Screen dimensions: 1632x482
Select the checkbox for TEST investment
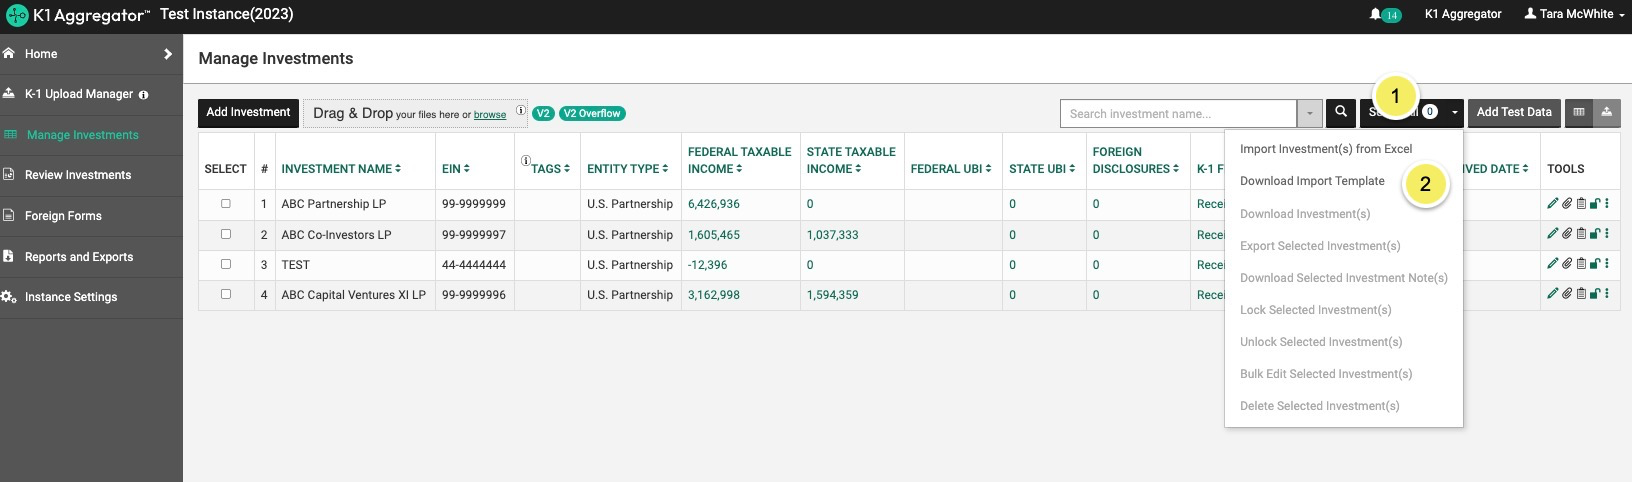(x=226, y=264)
